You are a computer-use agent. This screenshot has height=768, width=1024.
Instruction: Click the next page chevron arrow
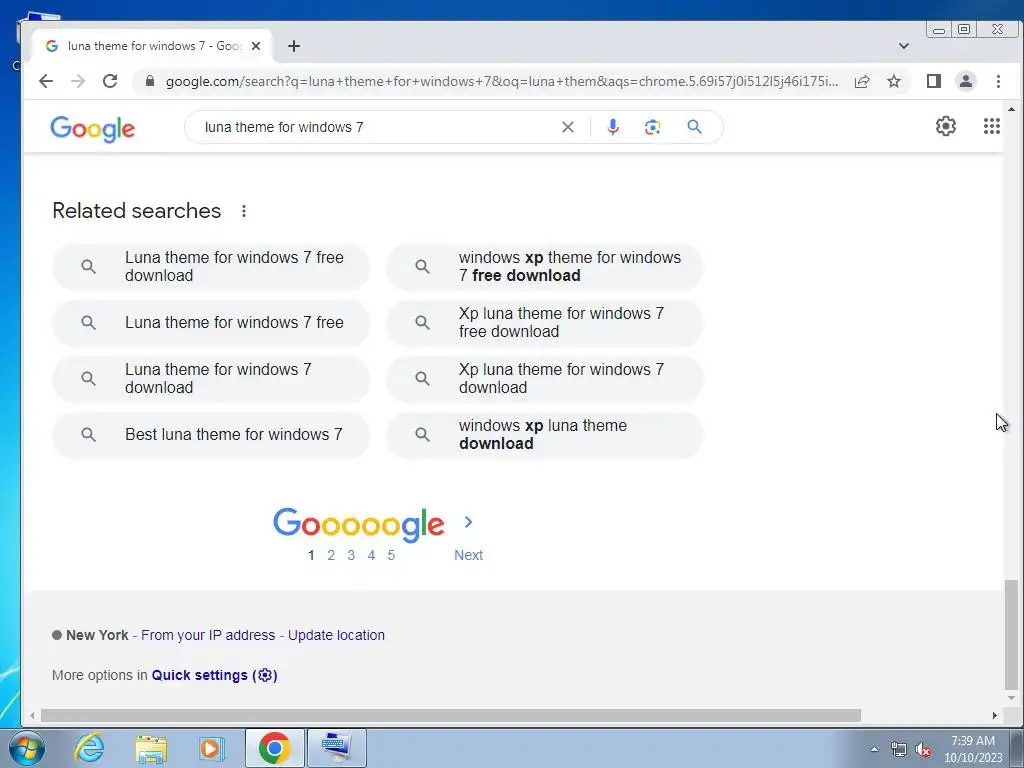[468, 522]
